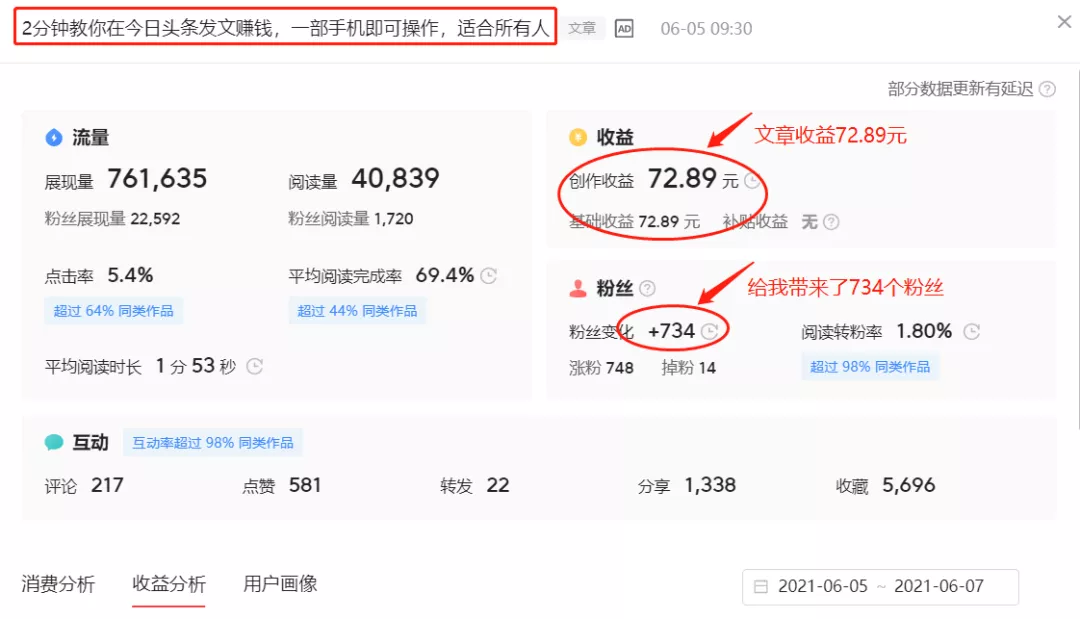Click the clock icon beside 平均阅读时长
This screenshot has width=1080, height=619.
(x=253, y=367)
